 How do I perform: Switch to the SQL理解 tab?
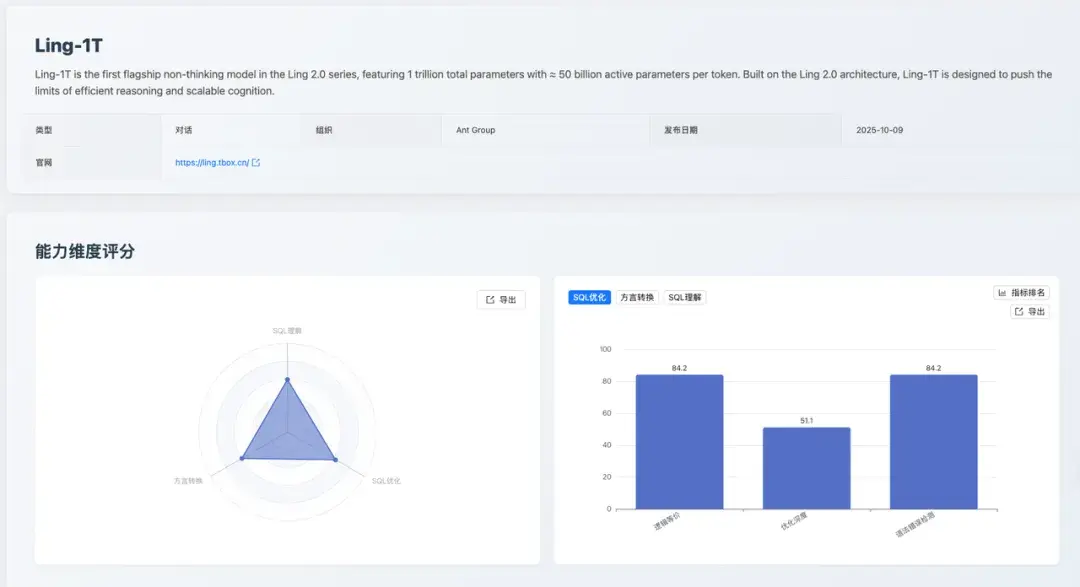point(684,297)
